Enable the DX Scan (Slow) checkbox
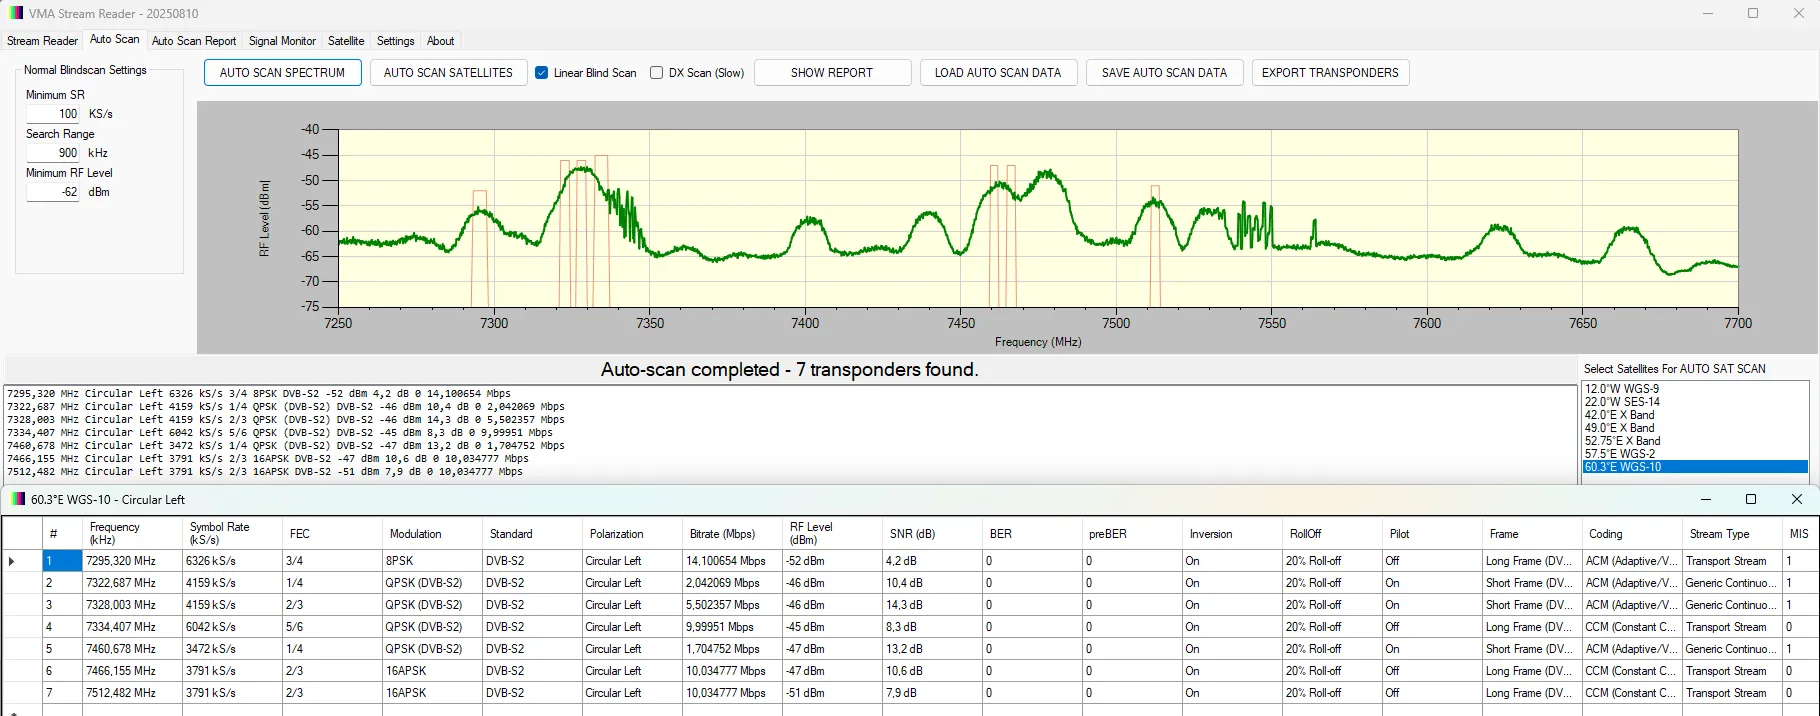 coord(657,73)
